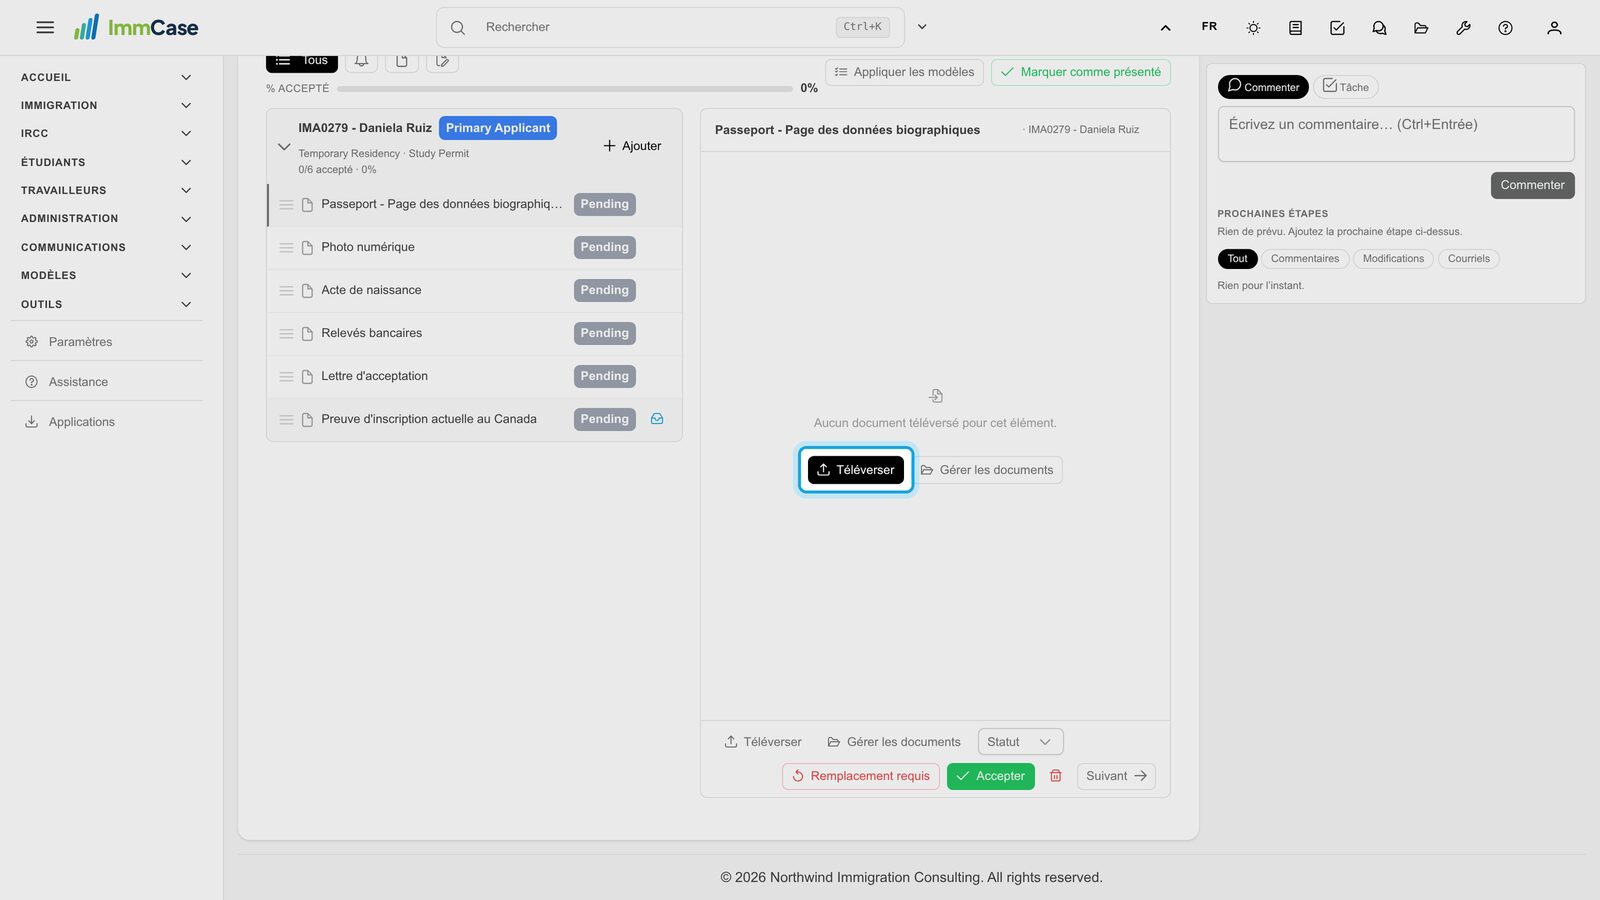Open the hamburger navigation menu

[x=45, y=28]
